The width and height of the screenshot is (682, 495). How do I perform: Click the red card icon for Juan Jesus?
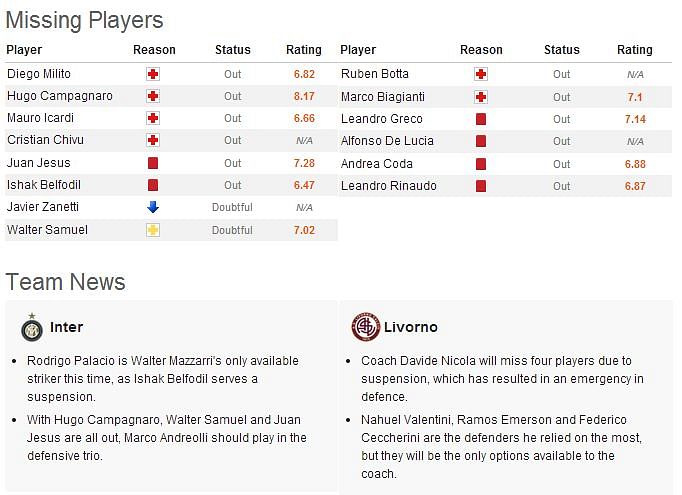(x=153, y=163)
